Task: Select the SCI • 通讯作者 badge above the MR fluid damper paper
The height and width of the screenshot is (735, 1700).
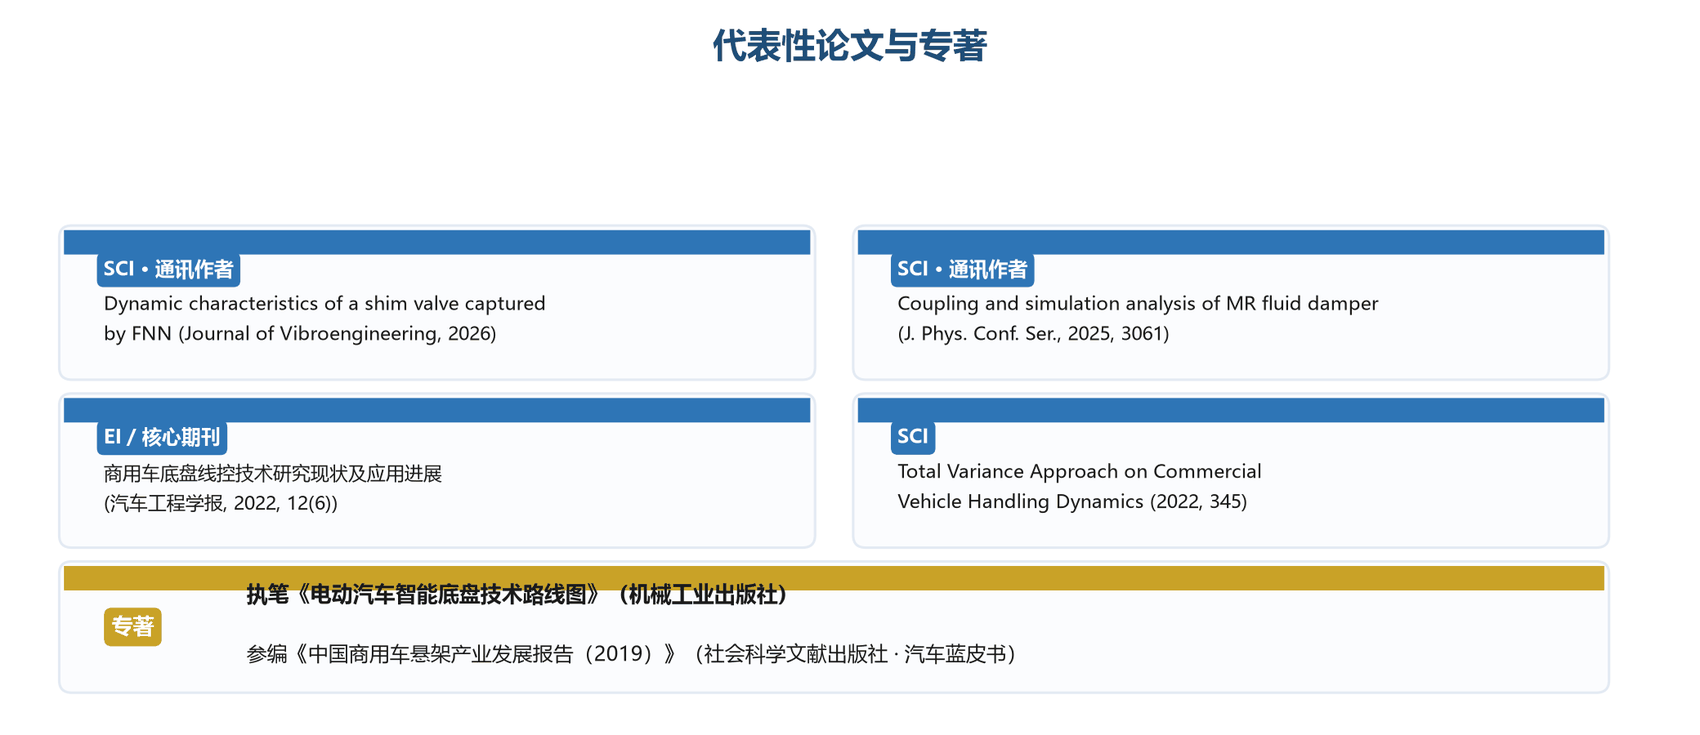Action: coord(962,269)
